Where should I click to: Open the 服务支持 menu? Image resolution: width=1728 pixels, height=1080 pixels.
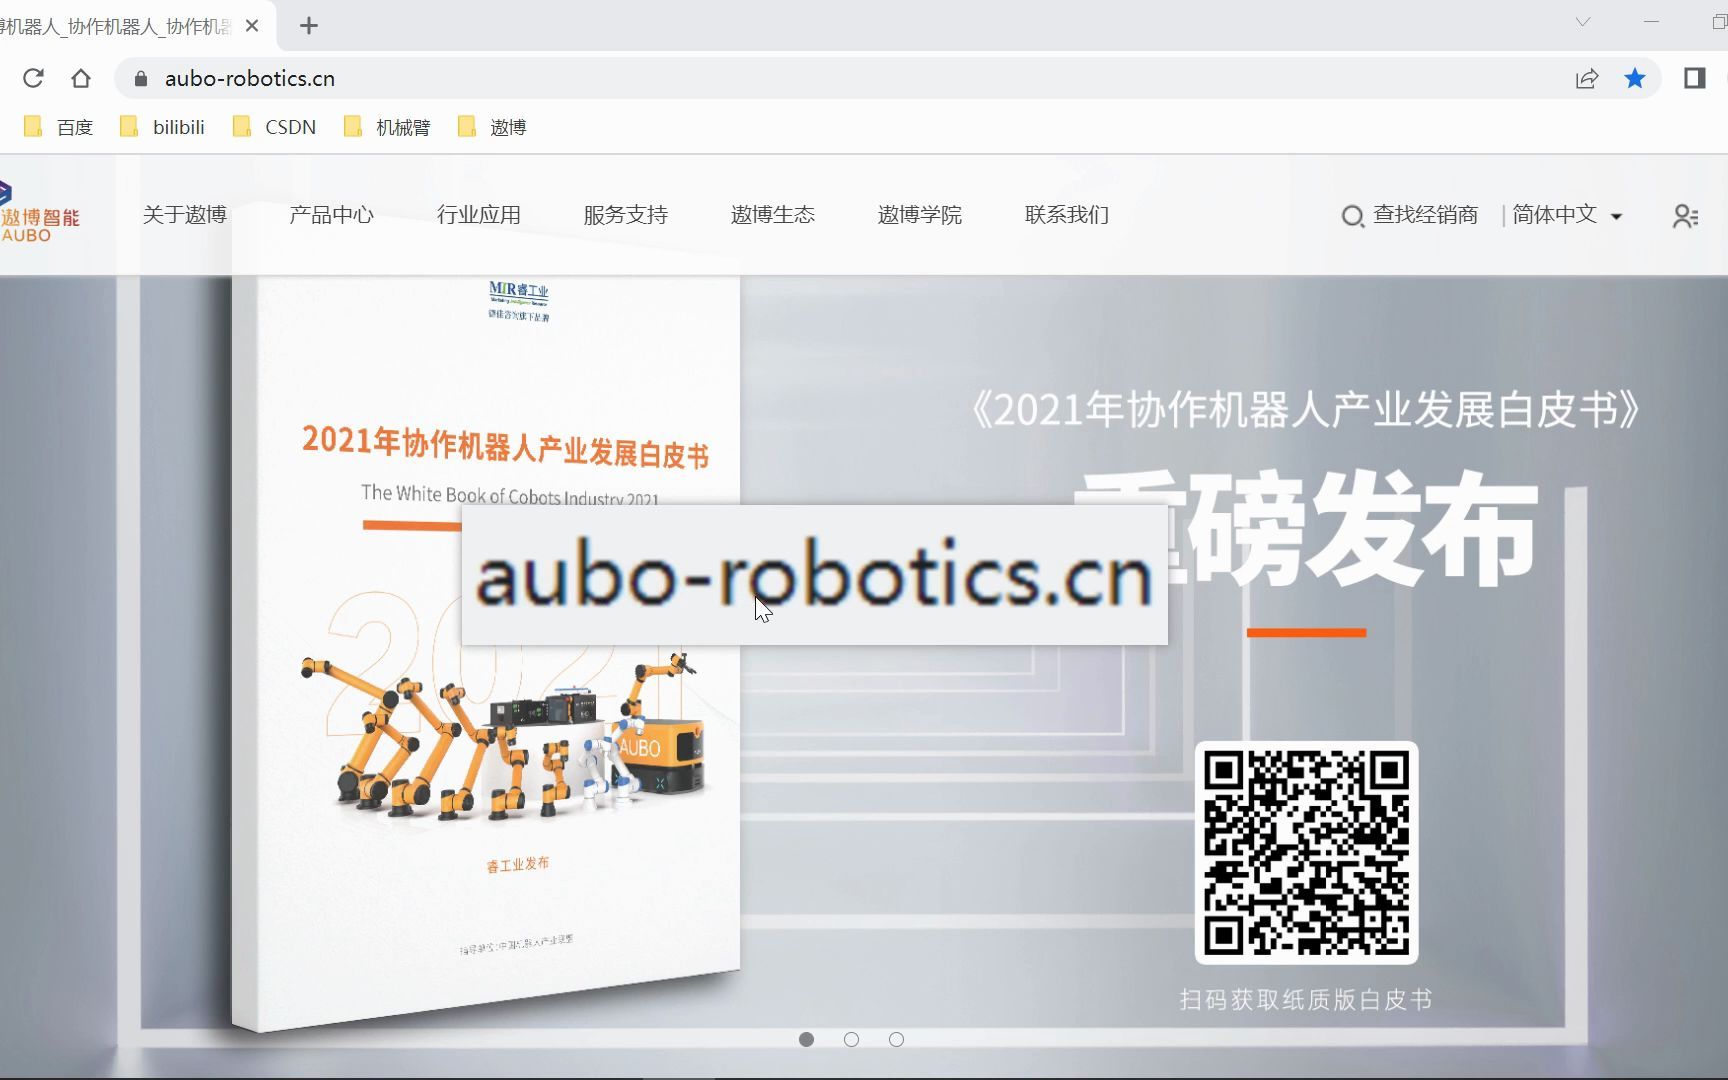coord(626,215)
